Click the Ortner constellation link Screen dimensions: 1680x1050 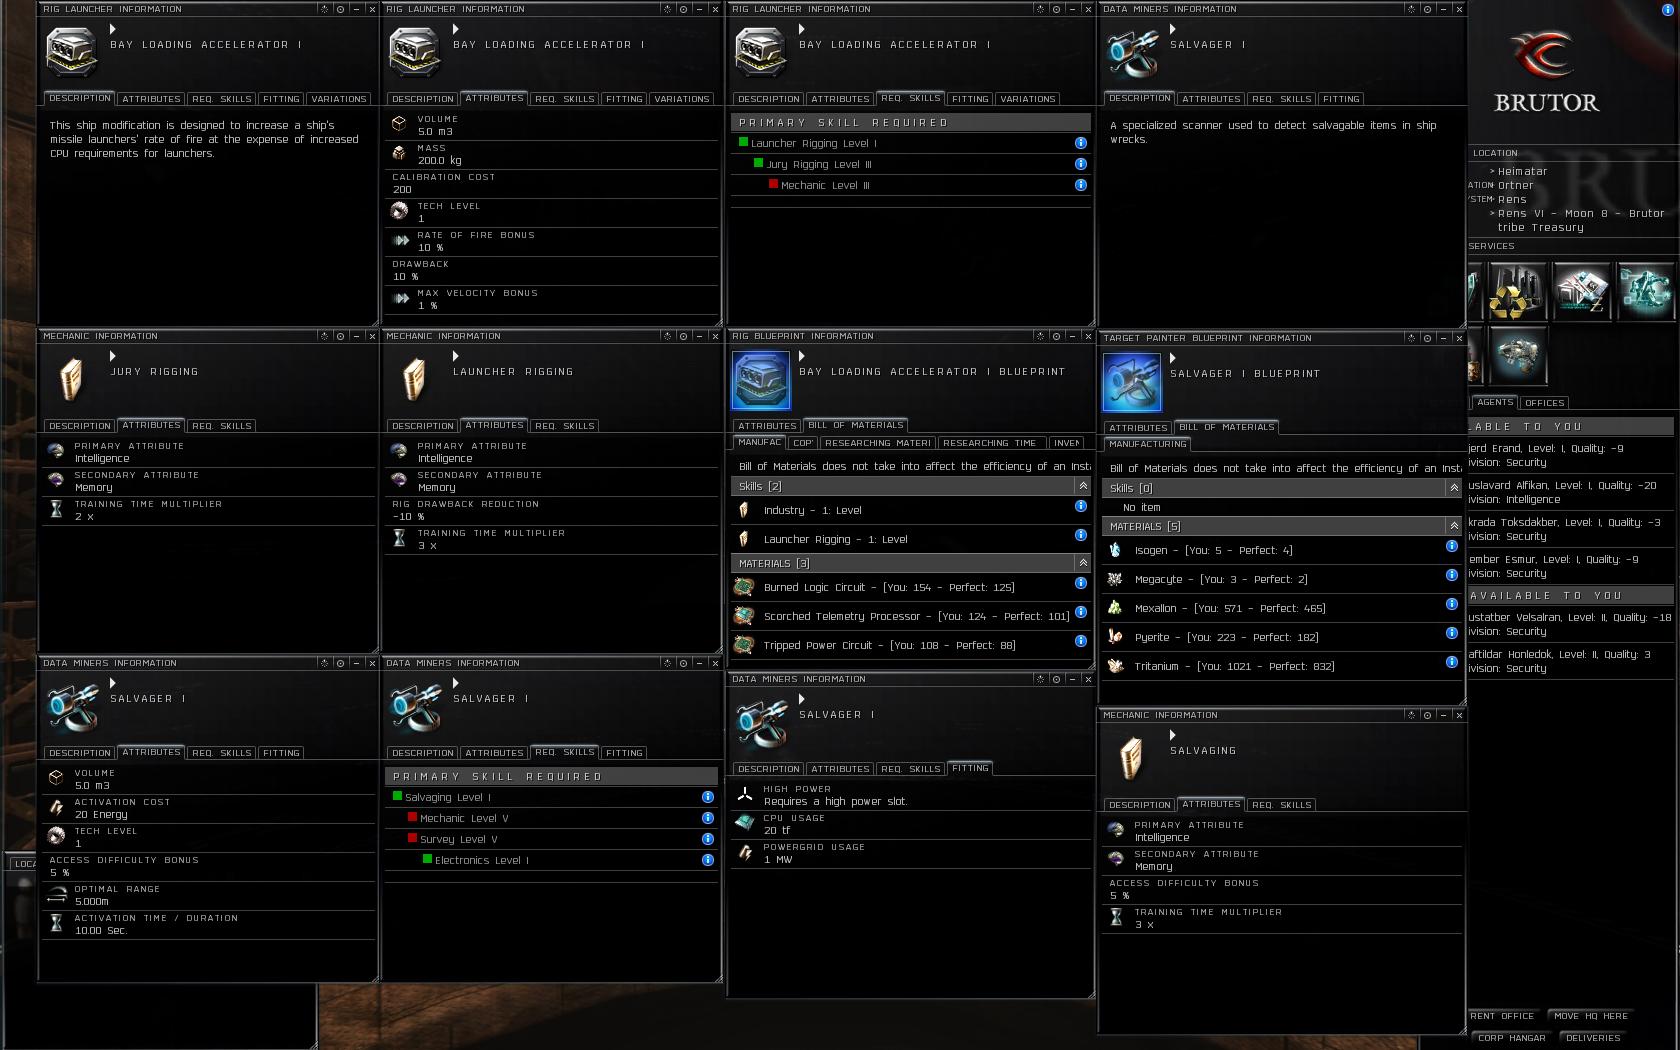tap(1516, 186)
